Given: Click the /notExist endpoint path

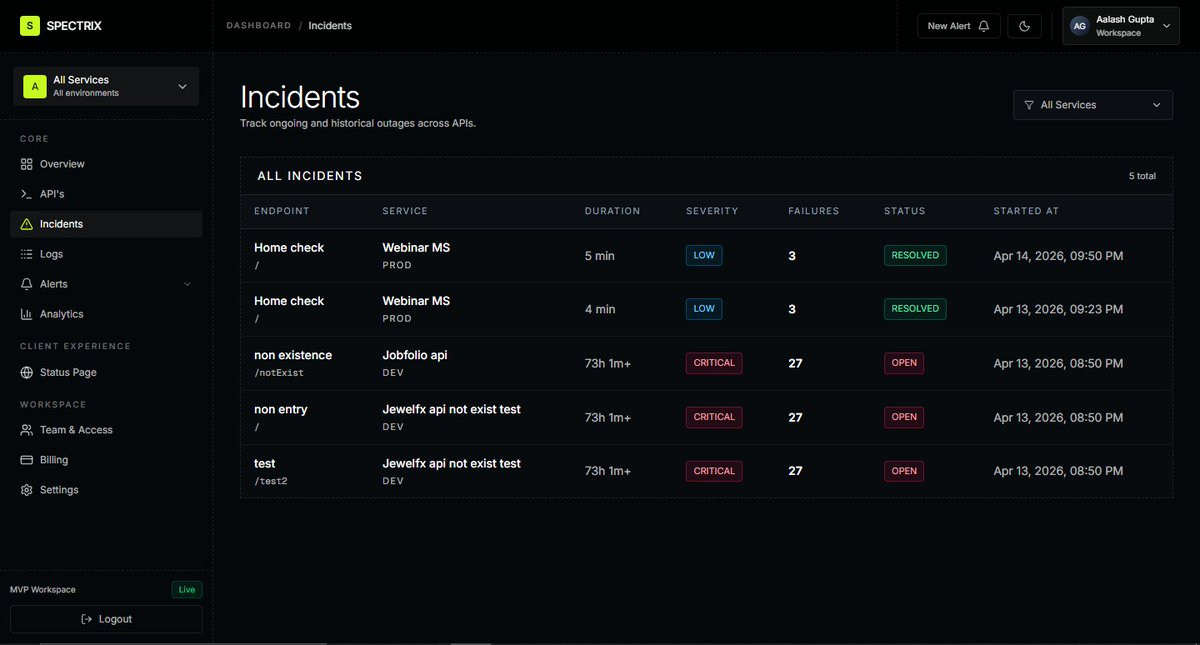Looking at the screenshot, I should [x=279, y=373].
